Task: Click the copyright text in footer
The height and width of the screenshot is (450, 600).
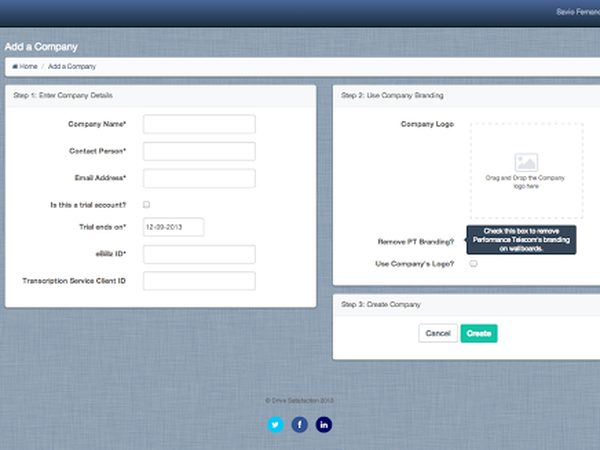Action: point(299,401)
